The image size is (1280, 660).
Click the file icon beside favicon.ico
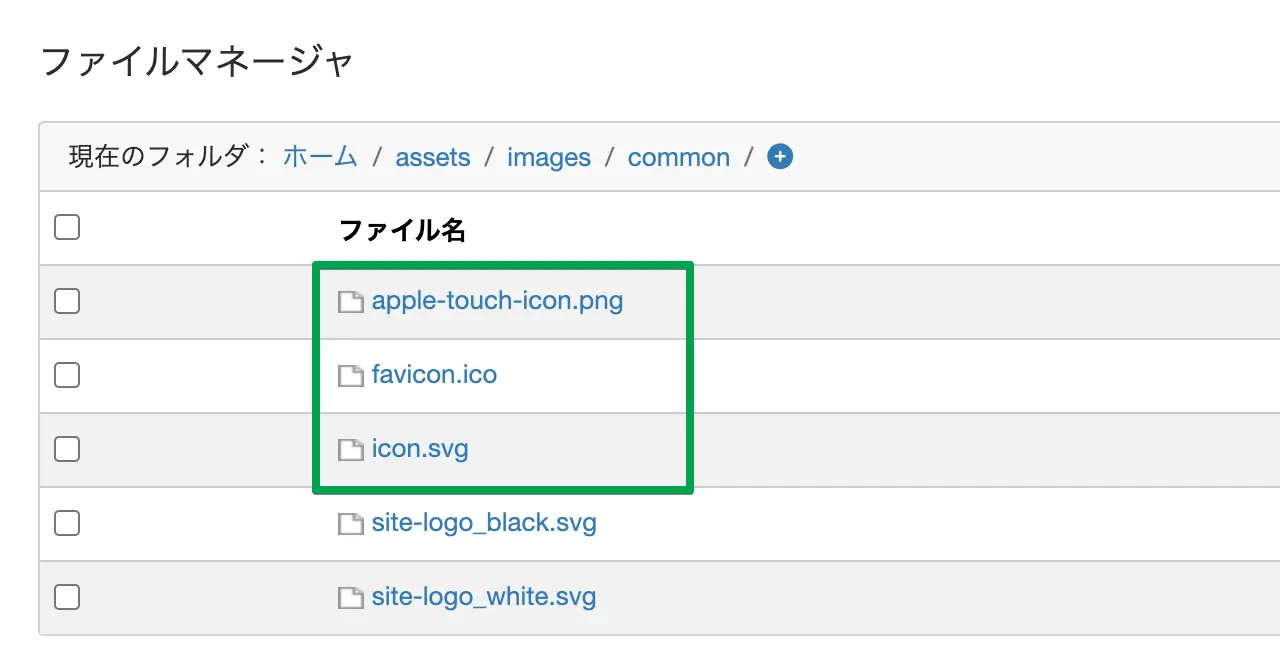click(x=350, y=376)
